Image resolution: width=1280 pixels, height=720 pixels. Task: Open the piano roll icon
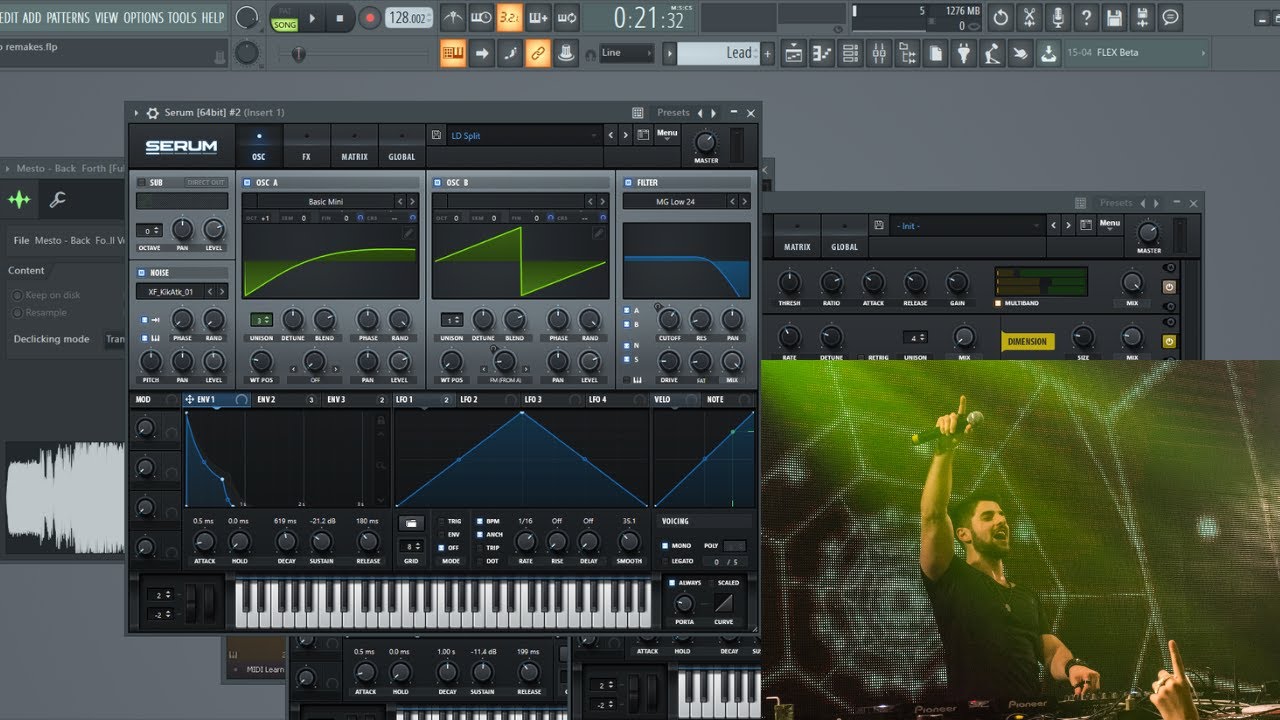click(822, 53)
